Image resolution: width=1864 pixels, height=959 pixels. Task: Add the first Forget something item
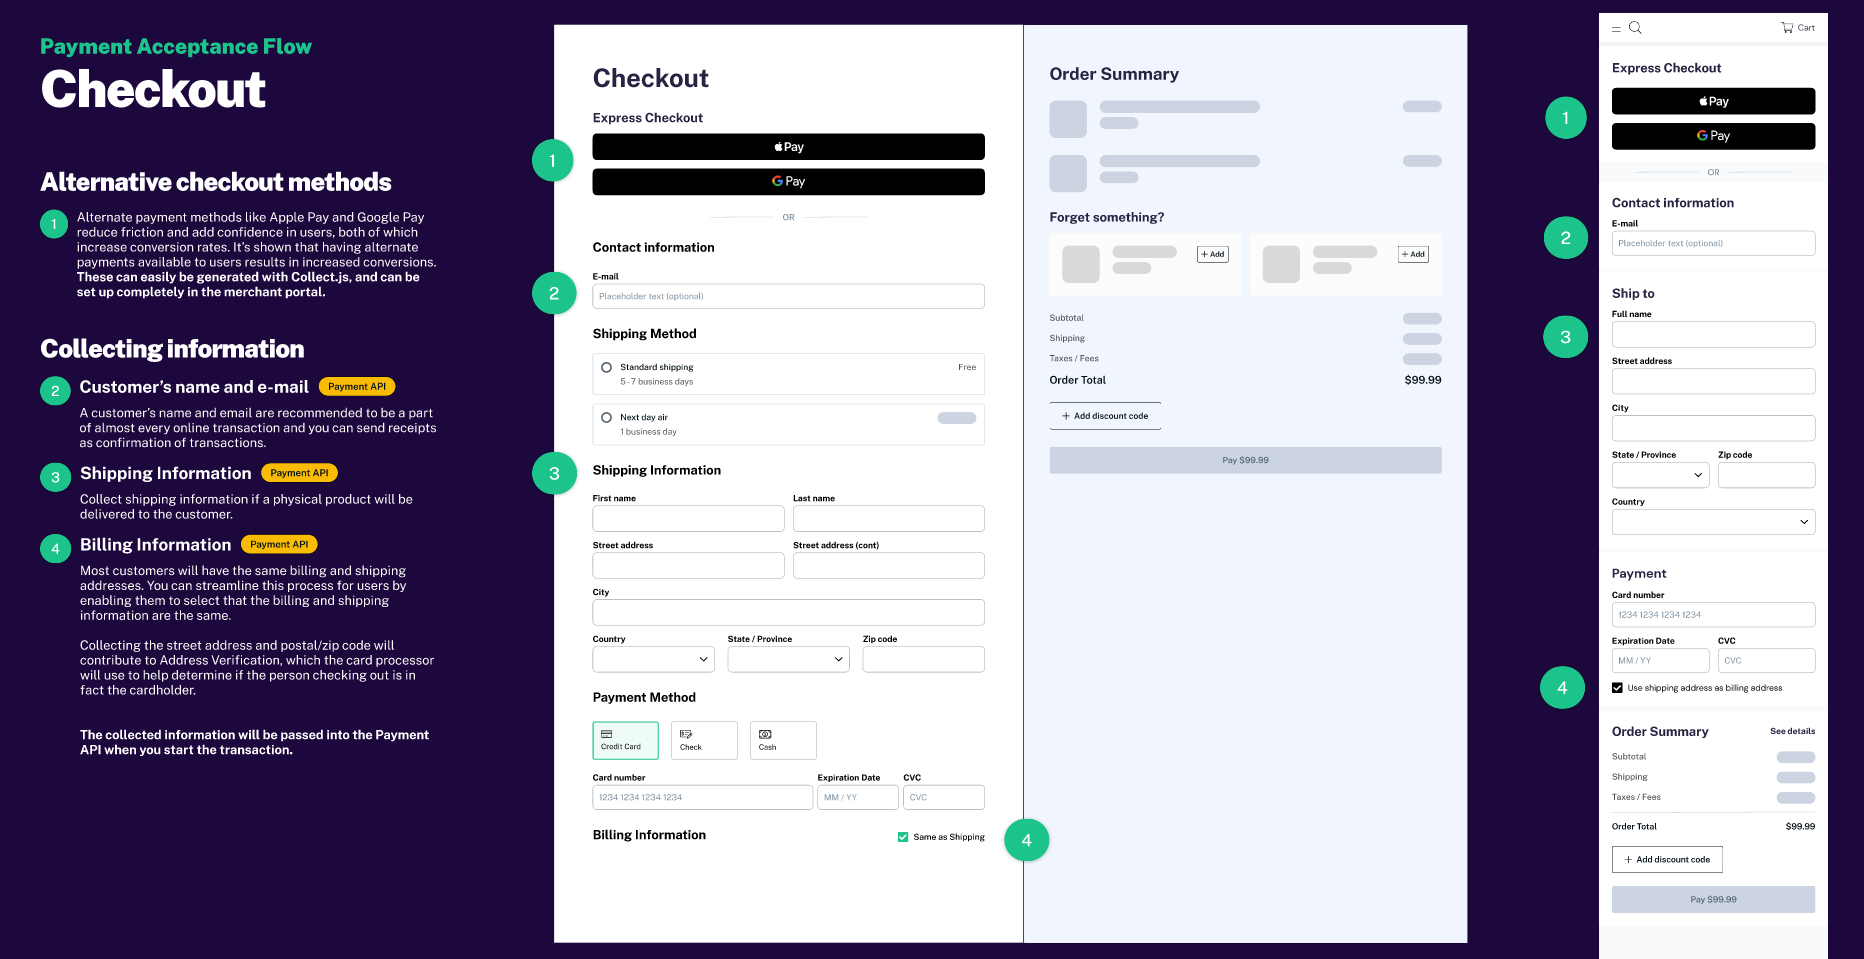(1212, 254)
